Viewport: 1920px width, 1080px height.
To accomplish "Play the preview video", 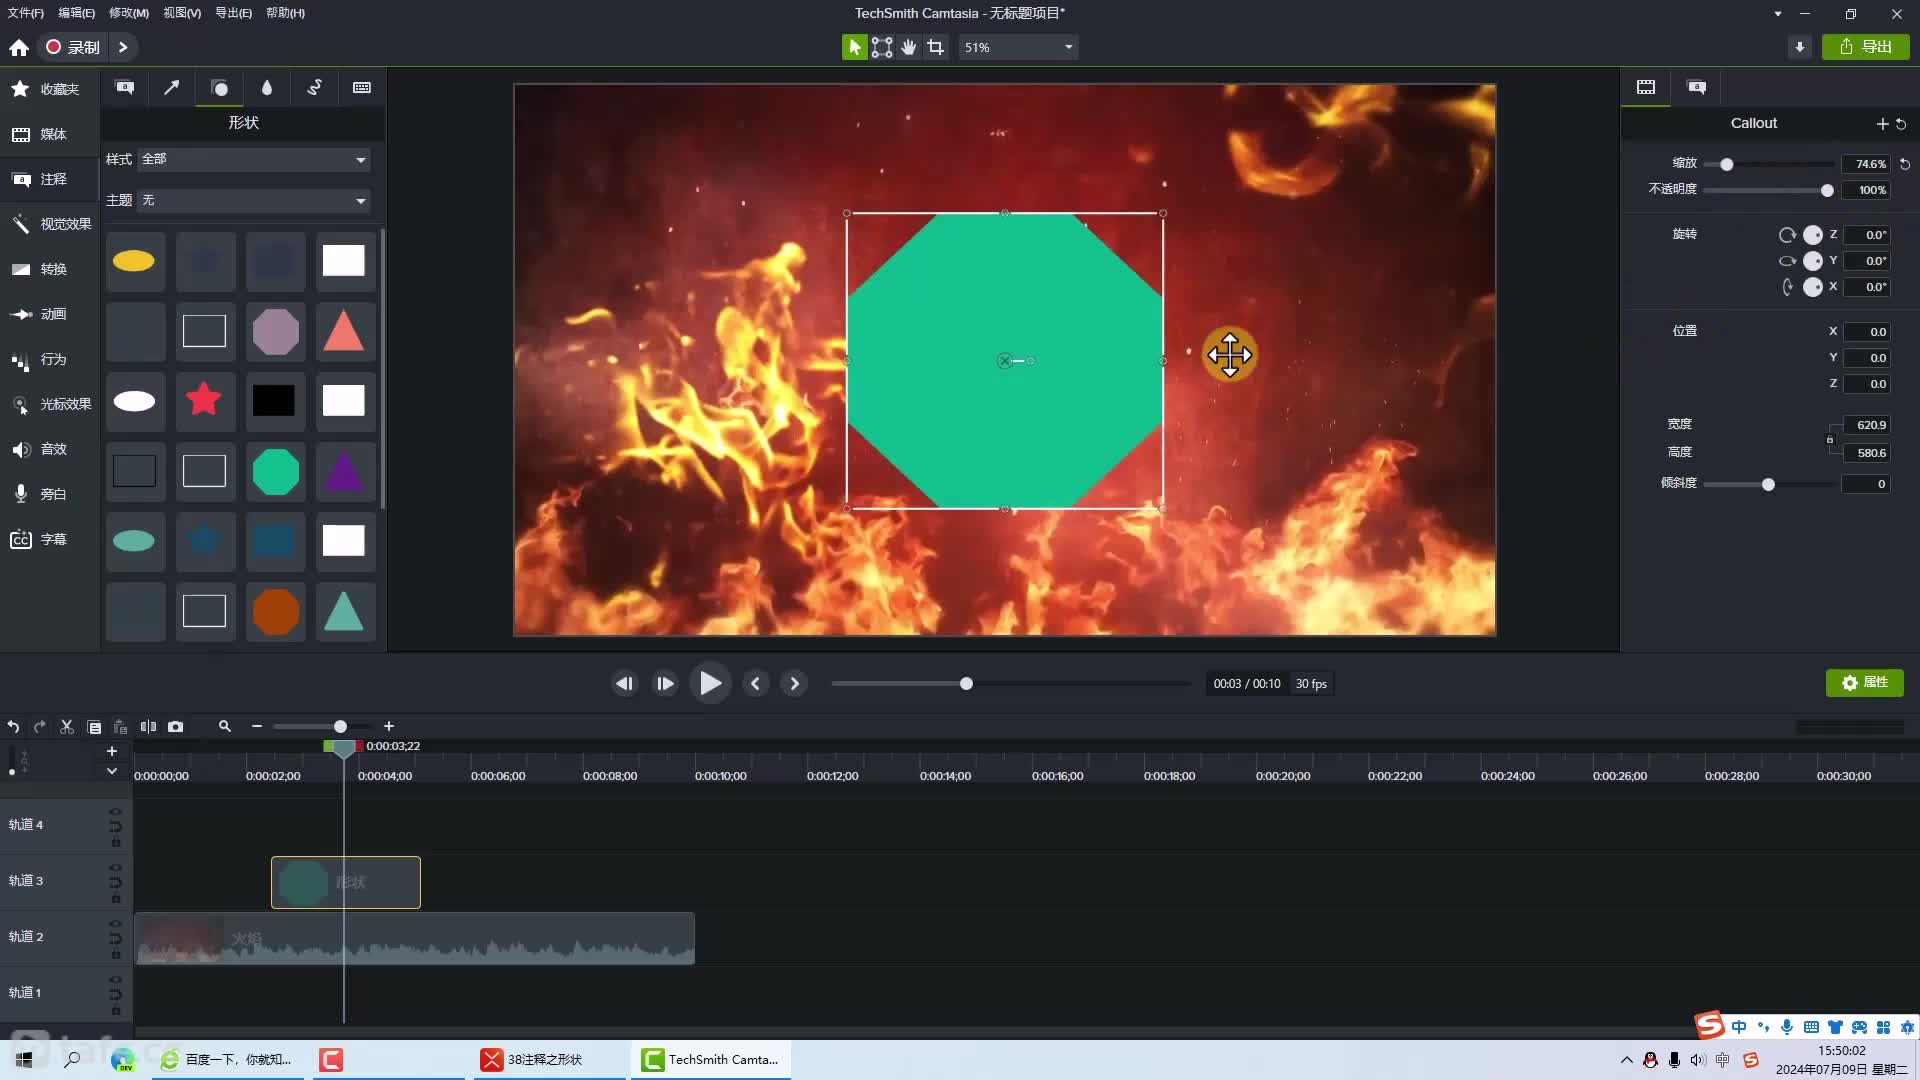I will 710,684.
